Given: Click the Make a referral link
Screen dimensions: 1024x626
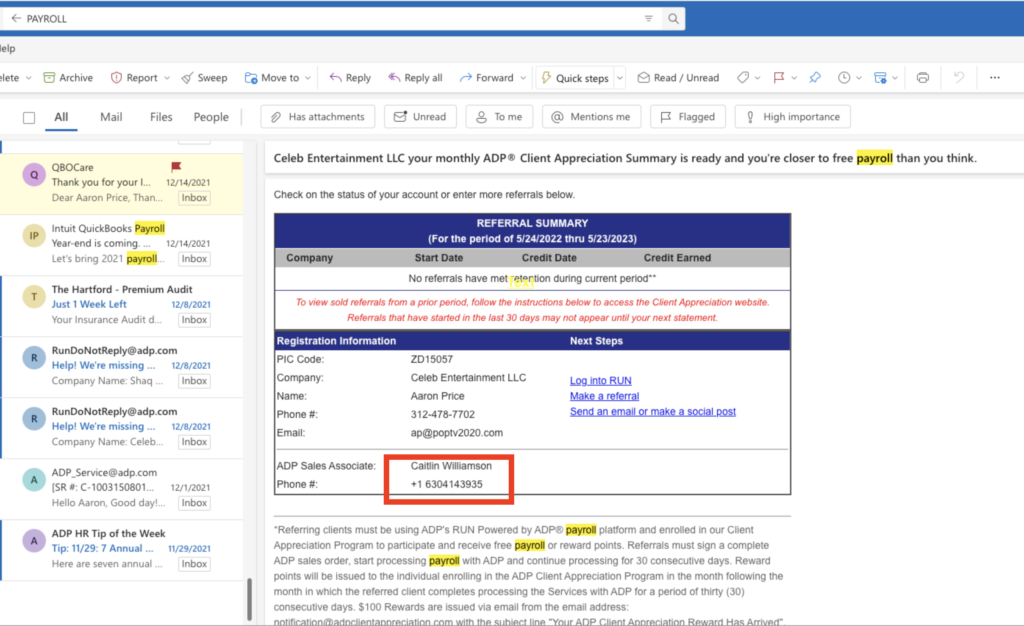Looking at the screenshot, I should click(x=604, y=396).
